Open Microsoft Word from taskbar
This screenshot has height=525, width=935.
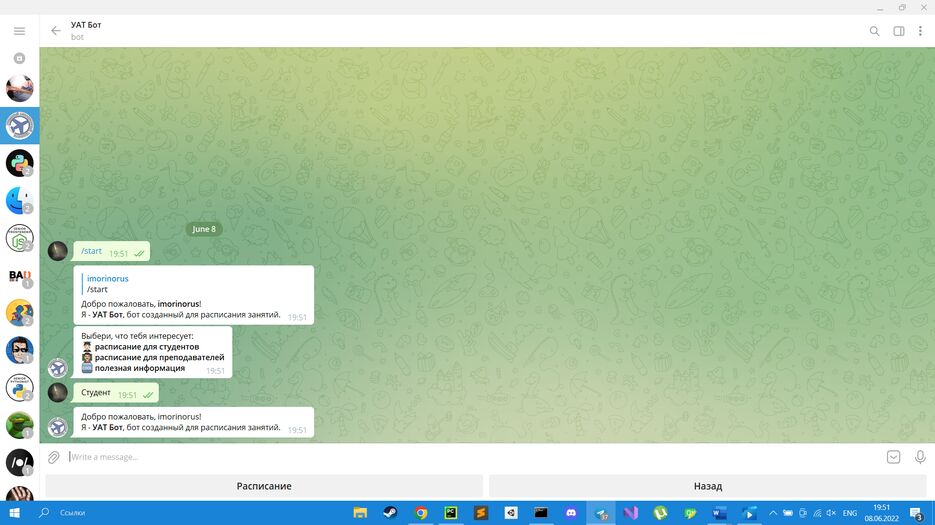(x=720, y=513)
